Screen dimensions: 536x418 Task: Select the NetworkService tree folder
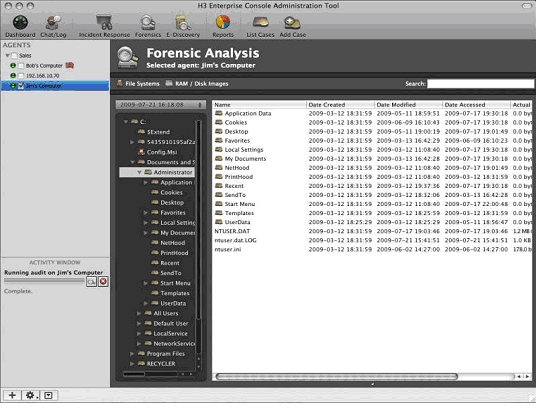pyautogui.click(x=174, y=343)
